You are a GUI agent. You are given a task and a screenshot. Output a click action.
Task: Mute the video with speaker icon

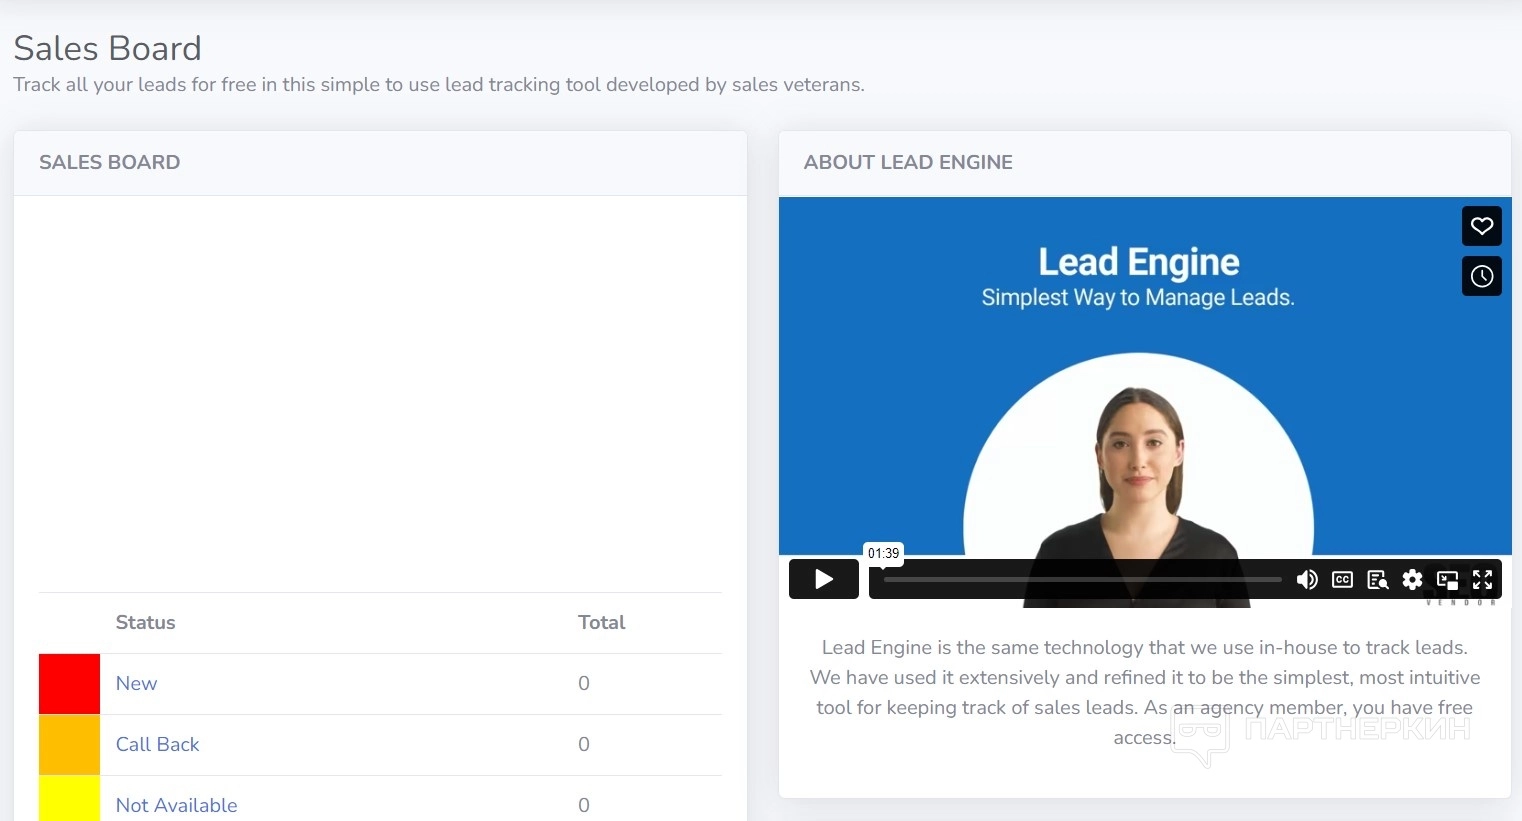[1307, 580]
